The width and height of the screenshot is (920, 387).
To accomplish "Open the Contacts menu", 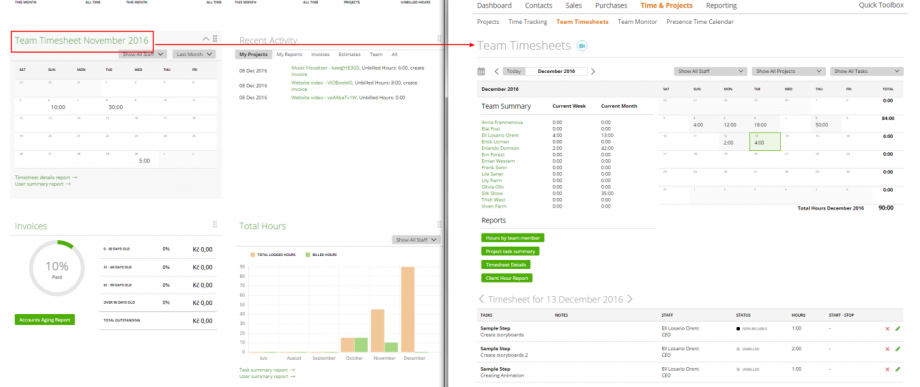I will point(539,6).
